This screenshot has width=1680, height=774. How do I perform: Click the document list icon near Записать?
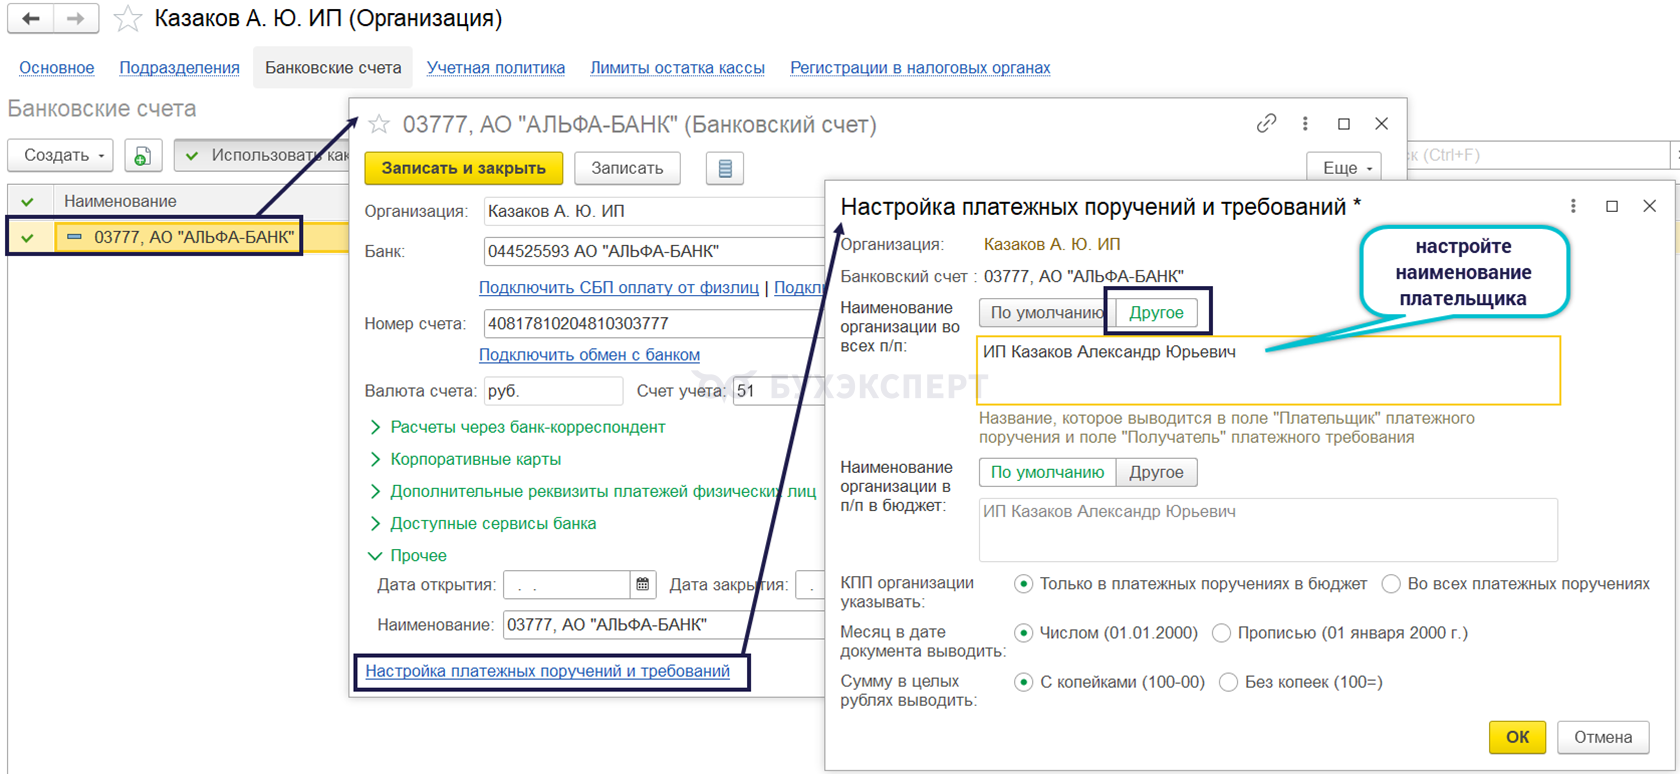pyautogui.click(x=725, y=169)
